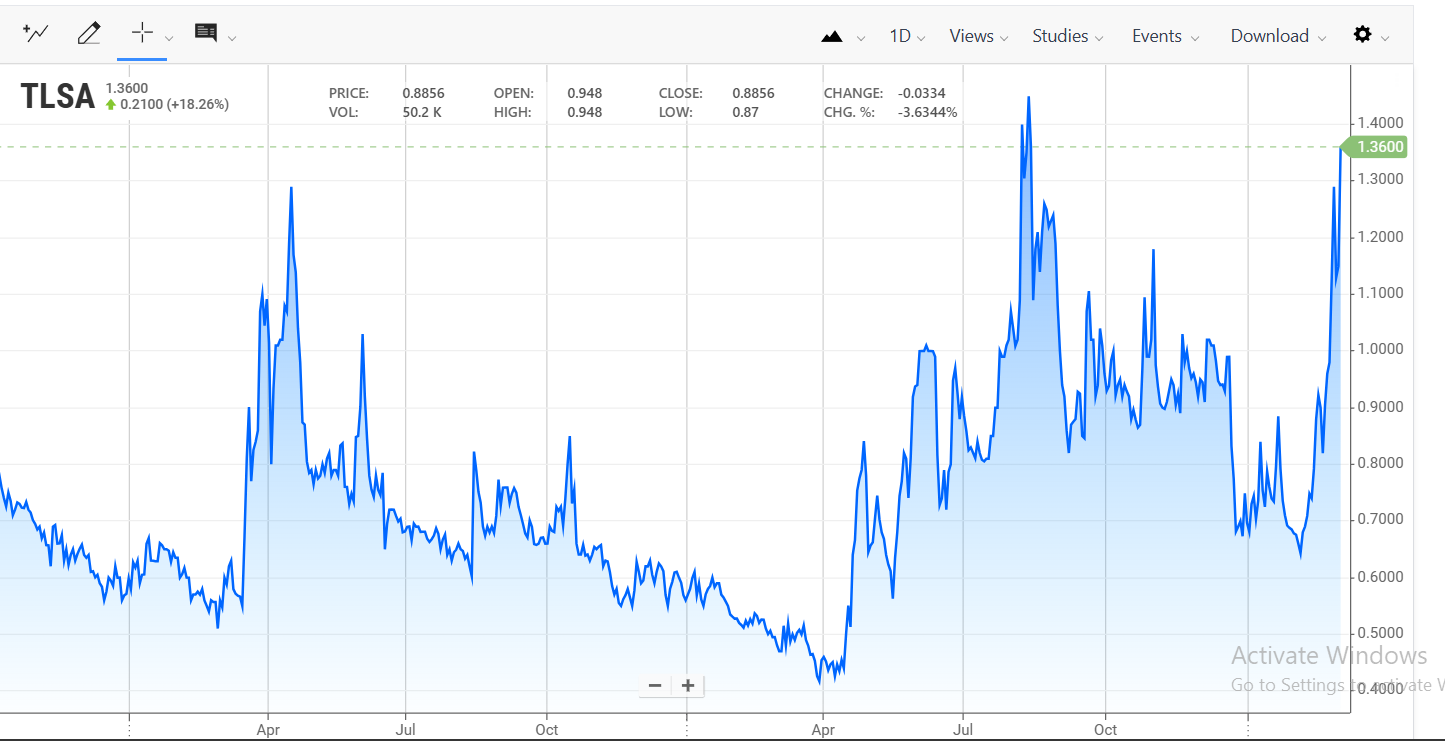1445x741 pixels.
Task: Click the settings gear icon
Action: pyautogui.click(x=1362, y=35)
